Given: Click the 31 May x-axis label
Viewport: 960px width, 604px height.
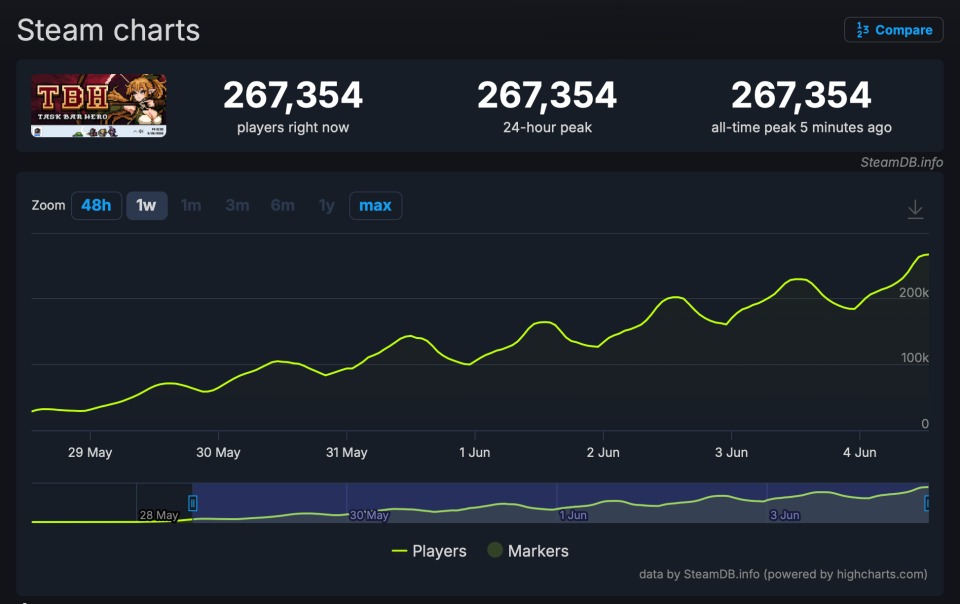Looking at the screenshot, I should [x=347, y=452].
